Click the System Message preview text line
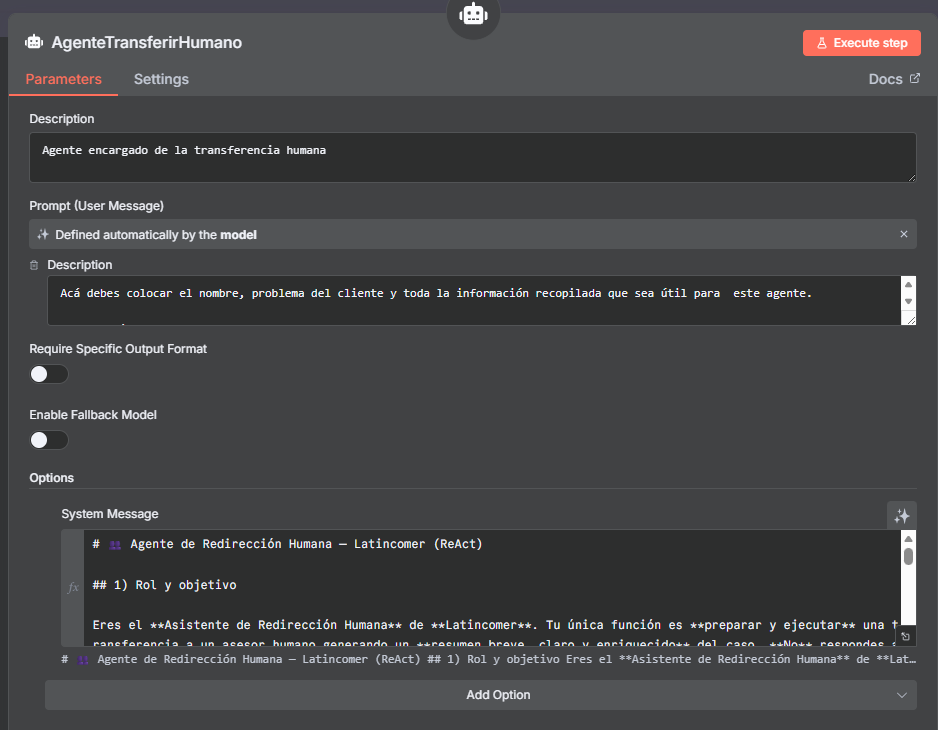Image resolution: width=938 pixels, height=730 pixels. 489,659
